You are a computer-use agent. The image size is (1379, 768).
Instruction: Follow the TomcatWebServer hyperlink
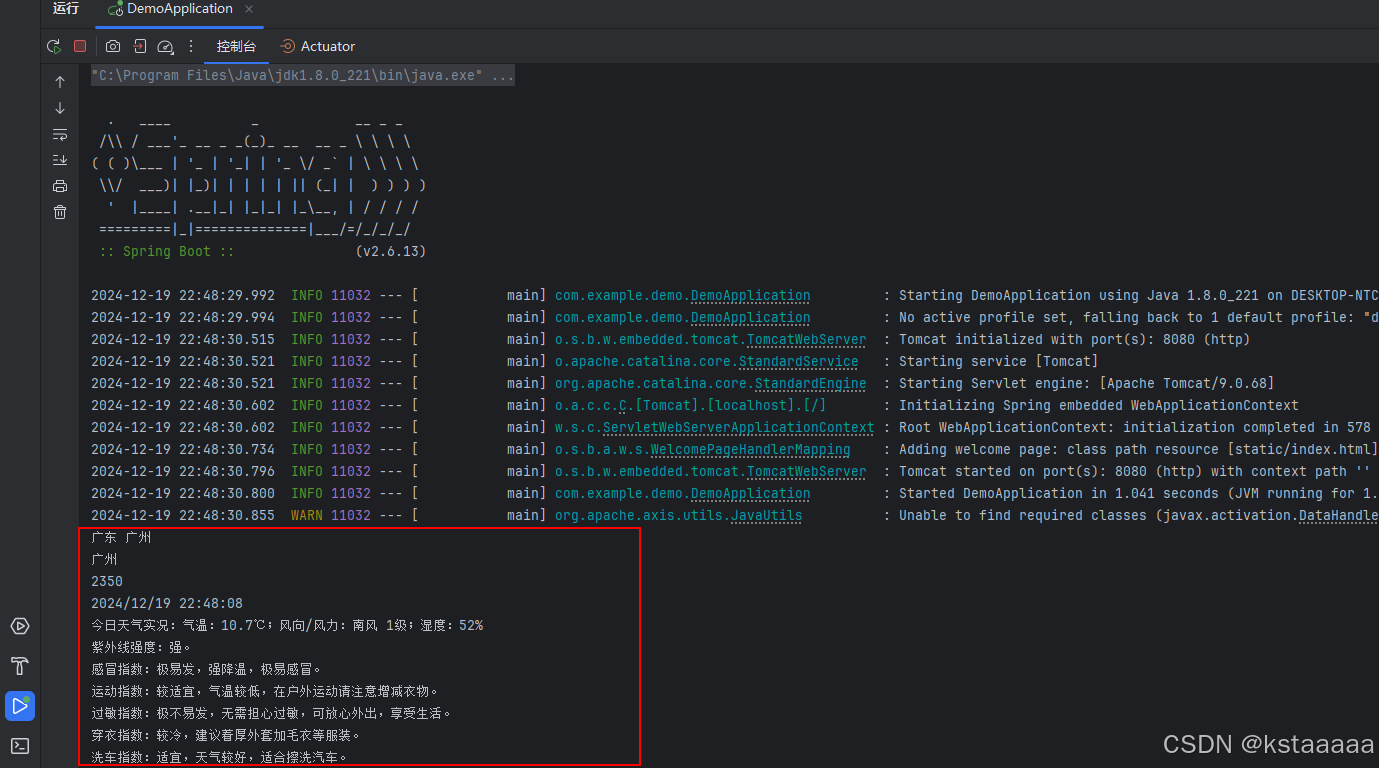[x=806, y=339]
